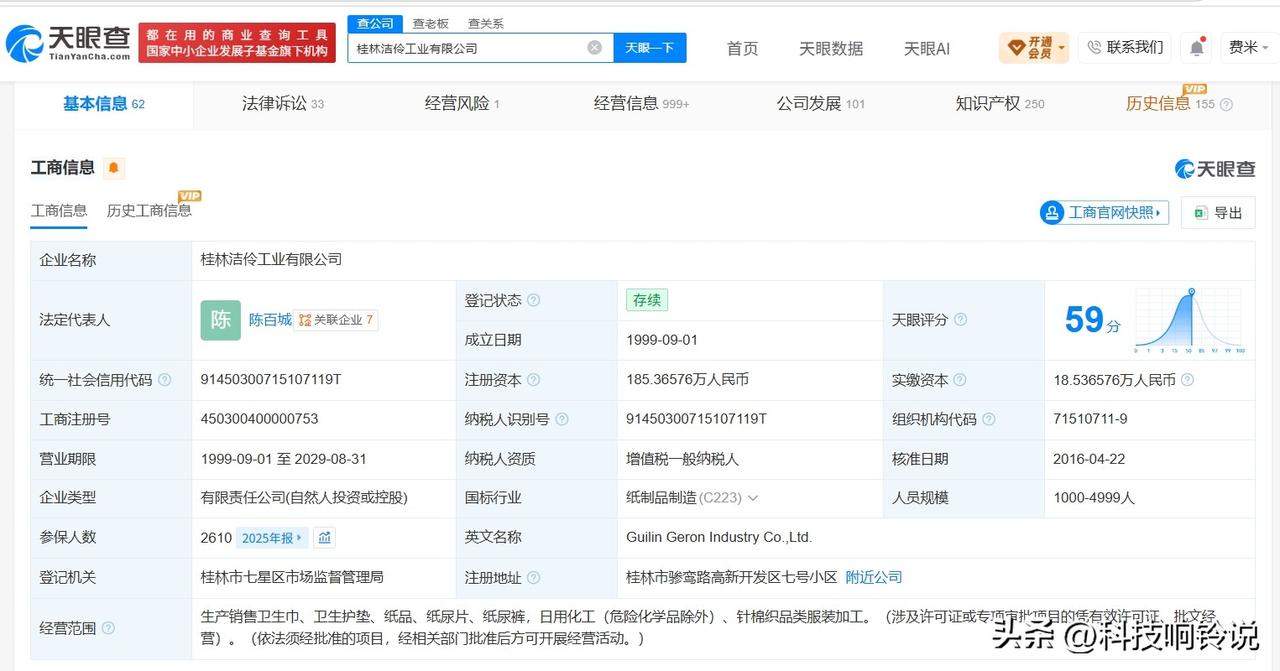Click help icon beside 组织机构代码
The image size is (1280, 671).
(989, 419)
